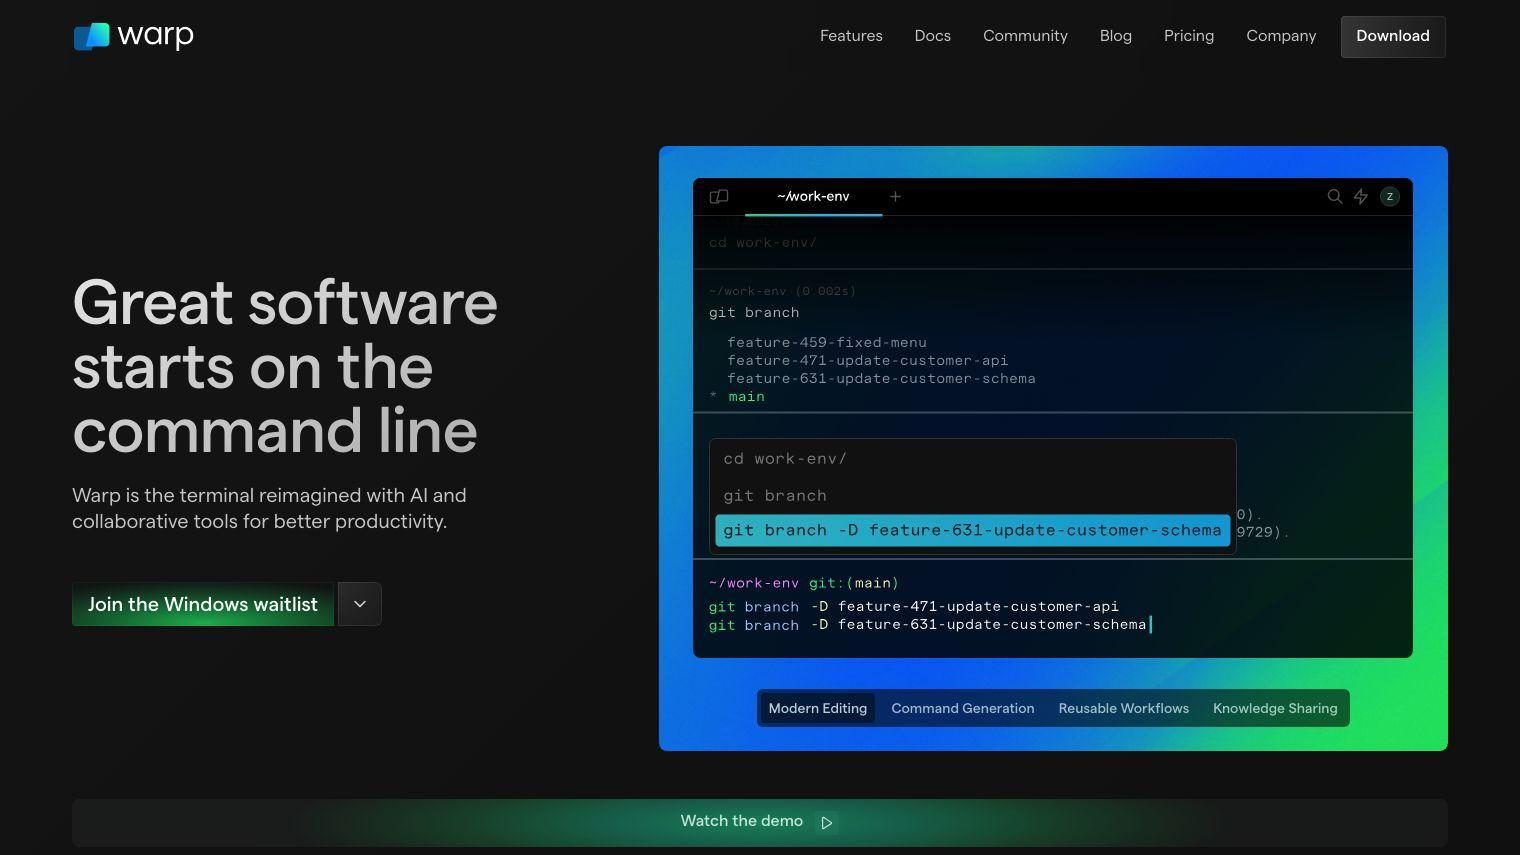This screenshot has width=1520, height=855.
Task: Select the 'cd work-env/' history suggestion
Action: (x=784, y=459)
